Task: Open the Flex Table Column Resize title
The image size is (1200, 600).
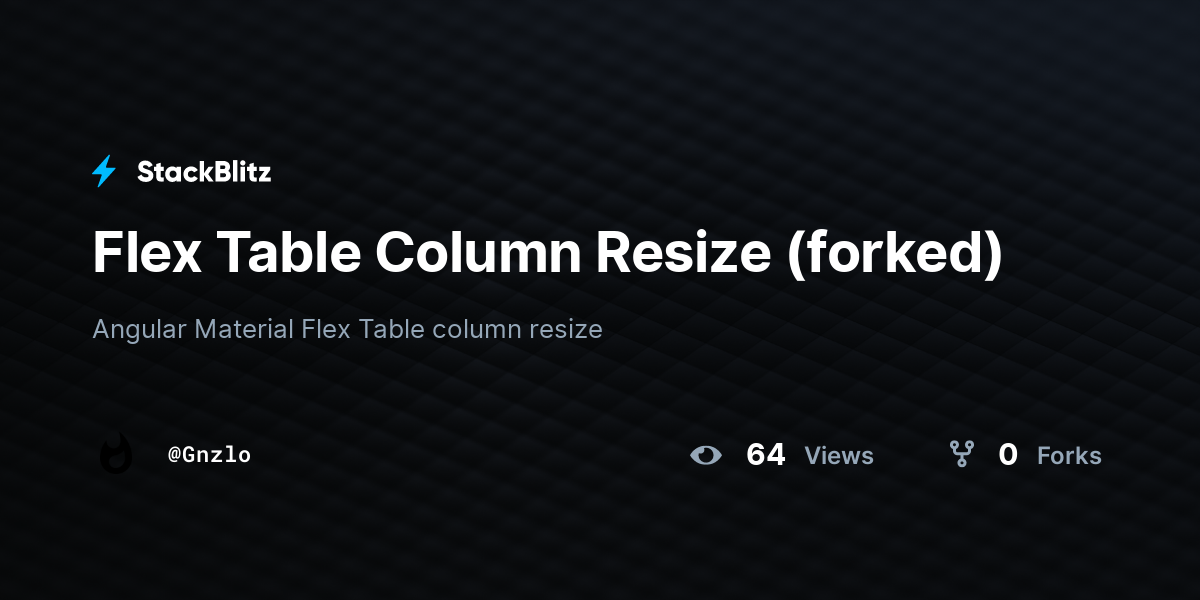Action: coord(547,253)
